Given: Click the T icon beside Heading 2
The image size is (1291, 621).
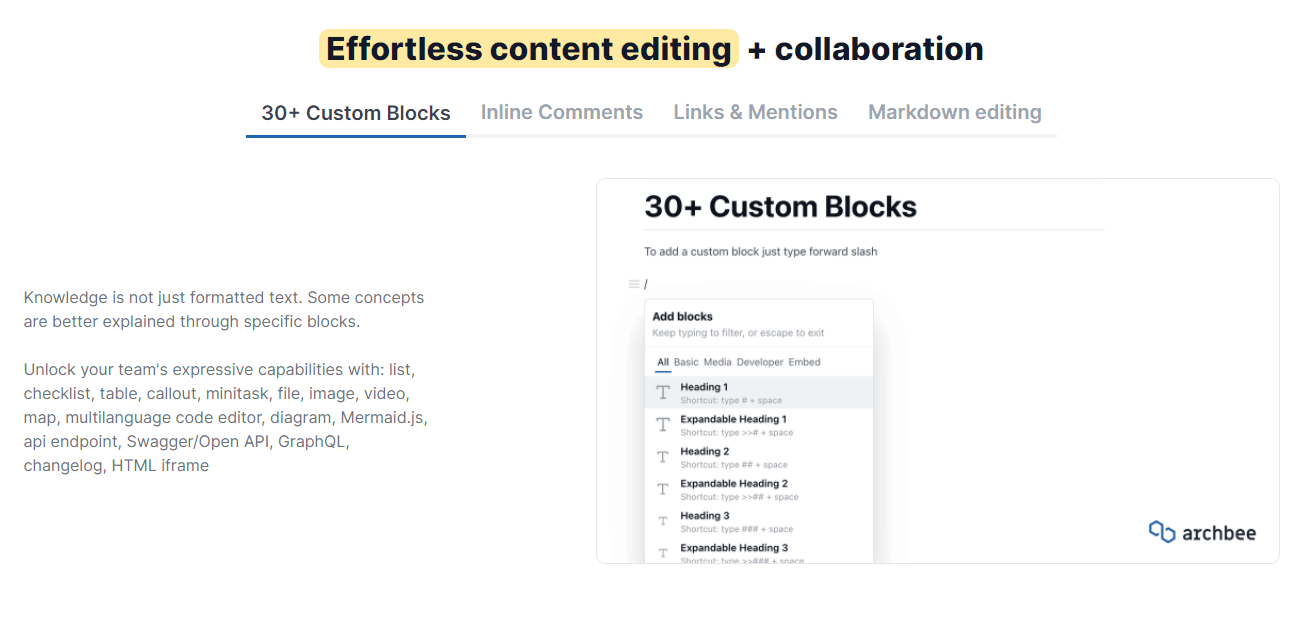Looking at the screenshot, I should 662,457.
